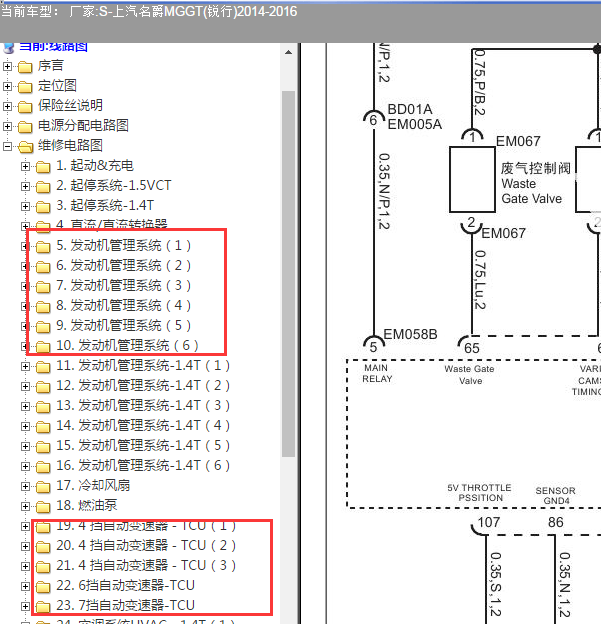Select tree item 定位图
Screen dimensions: 601x624
(x=57, y=86)
